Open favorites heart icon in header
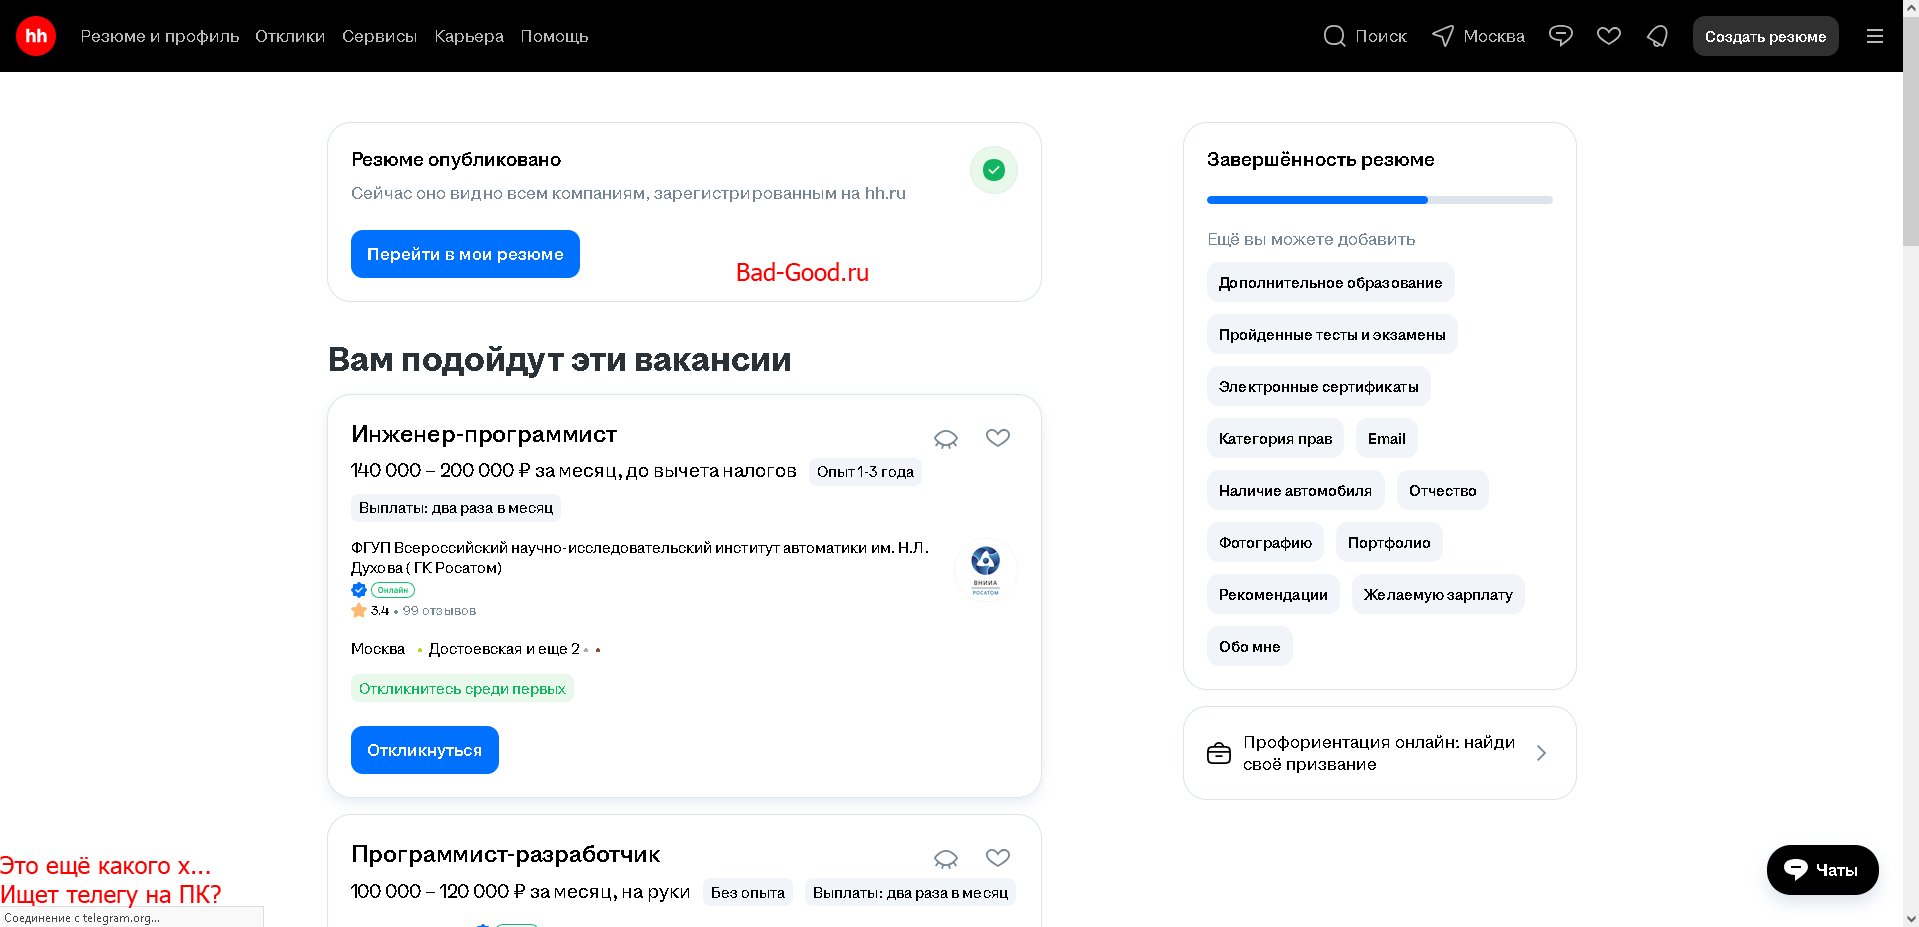 (x=1608, y=36)
